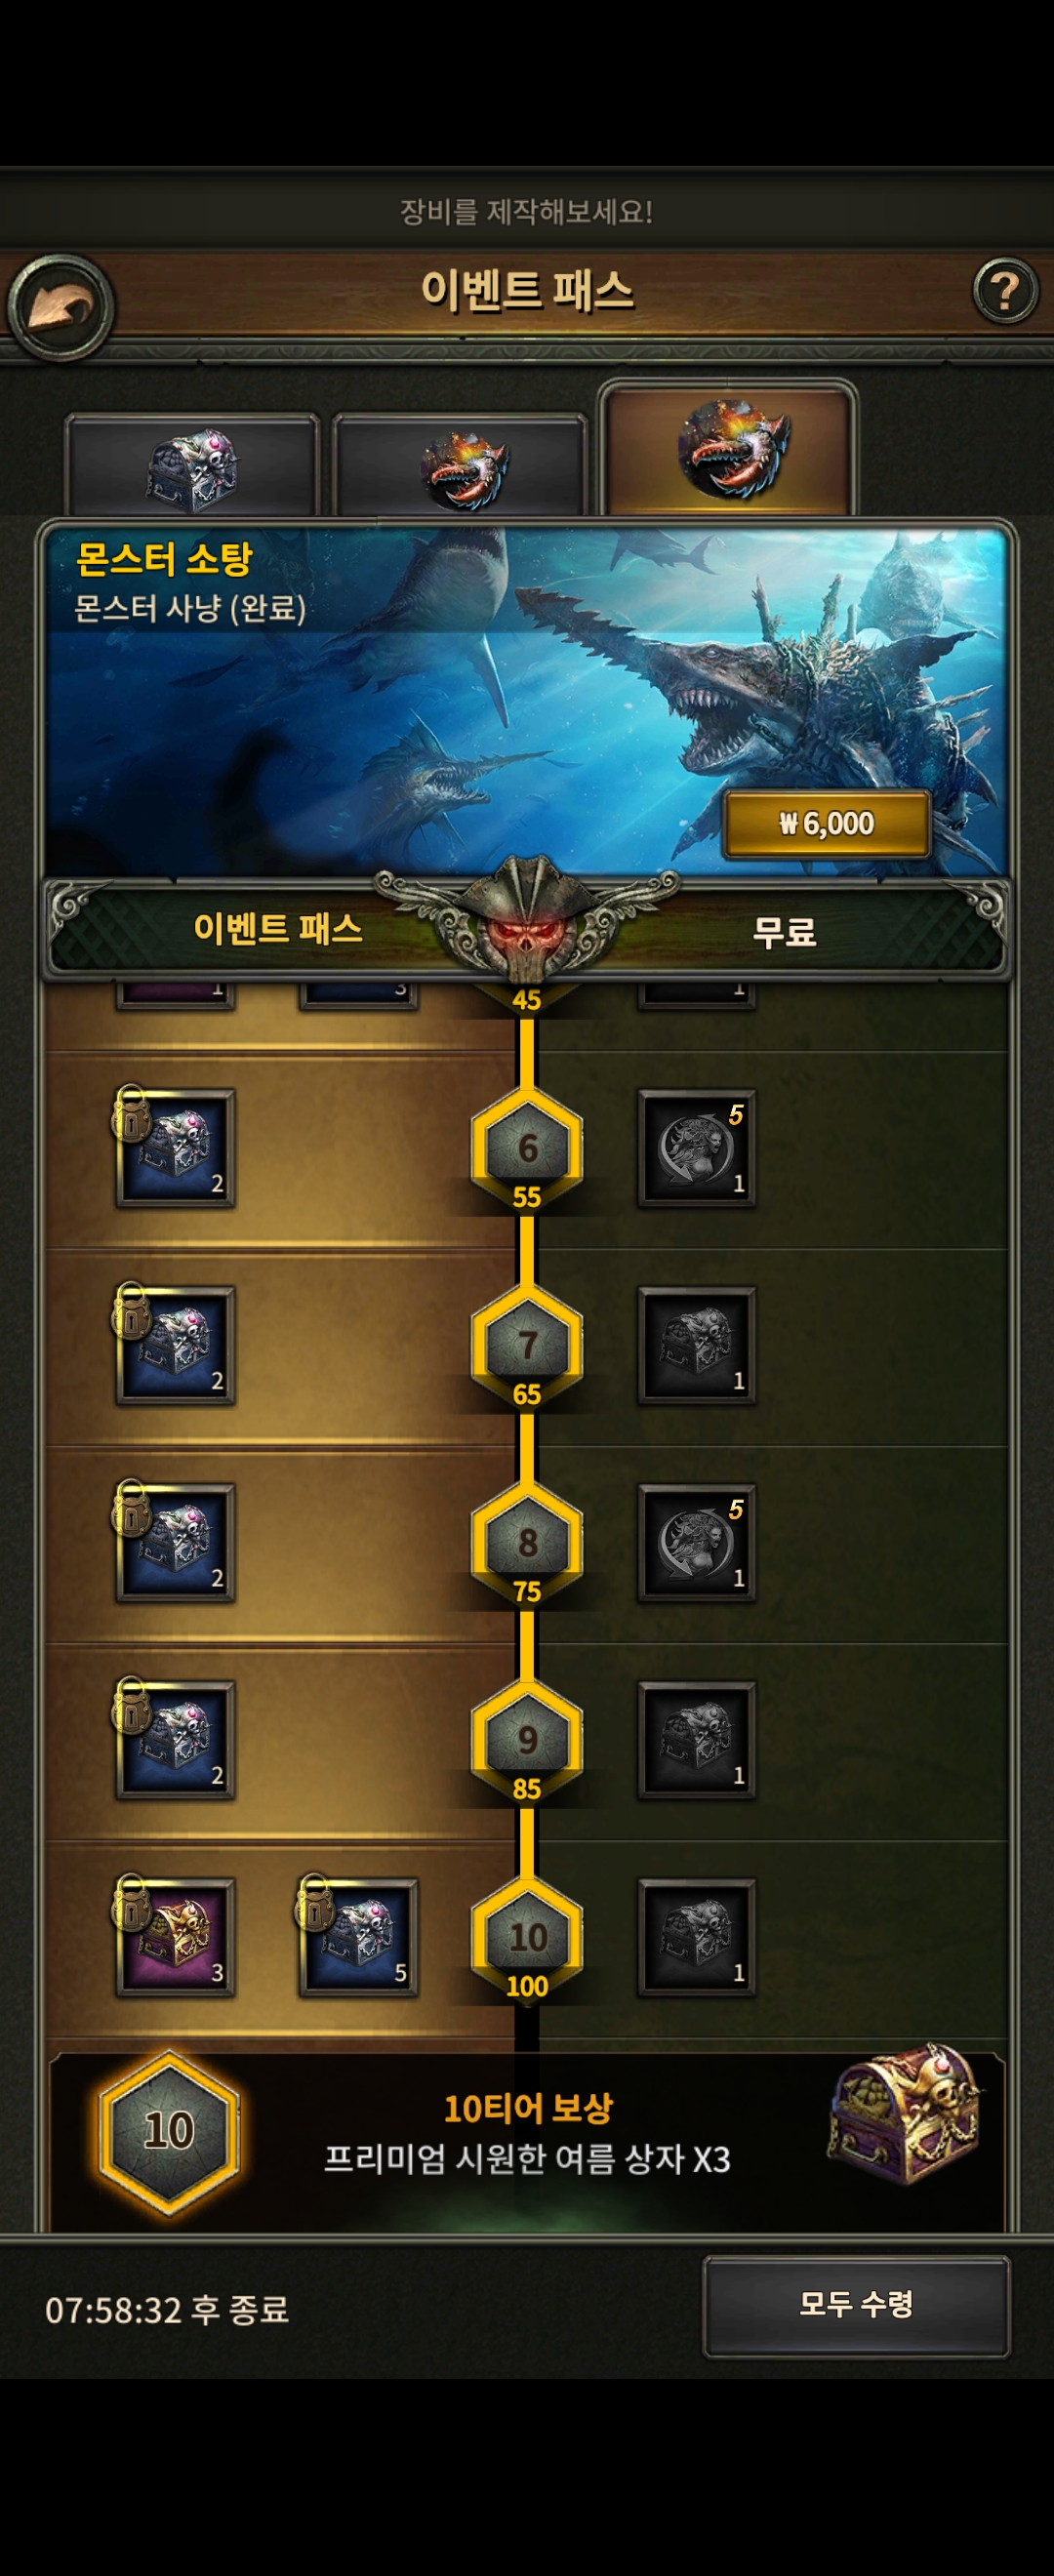Select the free chest reward at tier 7
Screen dimensions: 1054x2576
(x=697, y=1345)
